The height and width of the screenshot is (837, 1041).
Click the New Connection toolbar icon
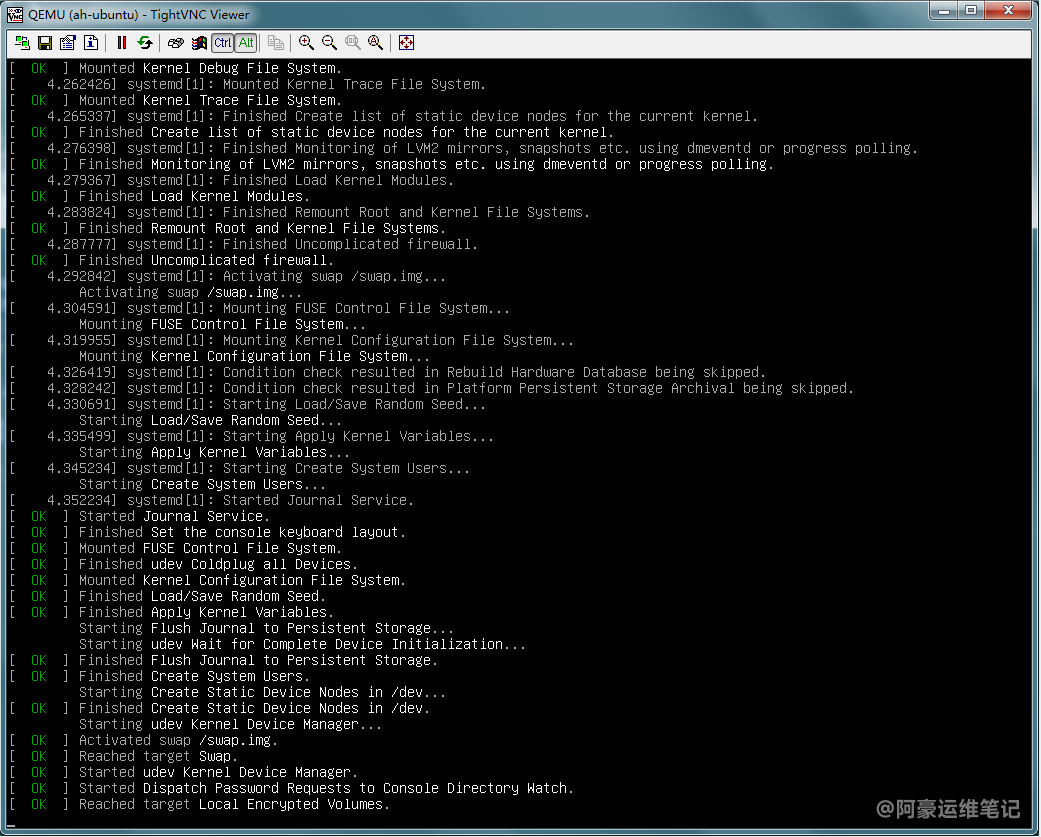tap(22, 43)
